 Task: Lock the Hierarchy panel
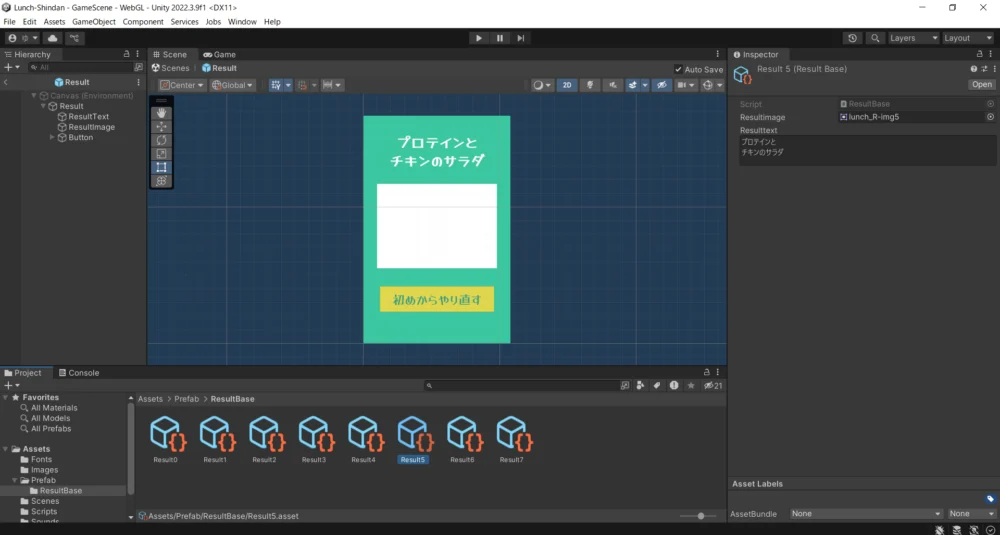point(126,54)
